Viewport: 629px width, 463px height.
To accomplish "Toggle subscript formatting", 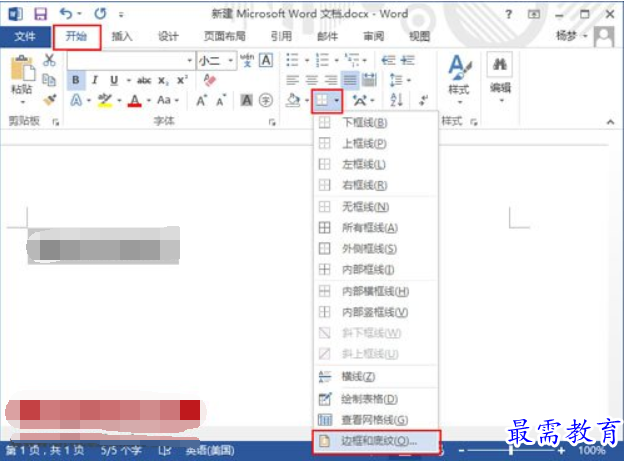I will 163,80.
